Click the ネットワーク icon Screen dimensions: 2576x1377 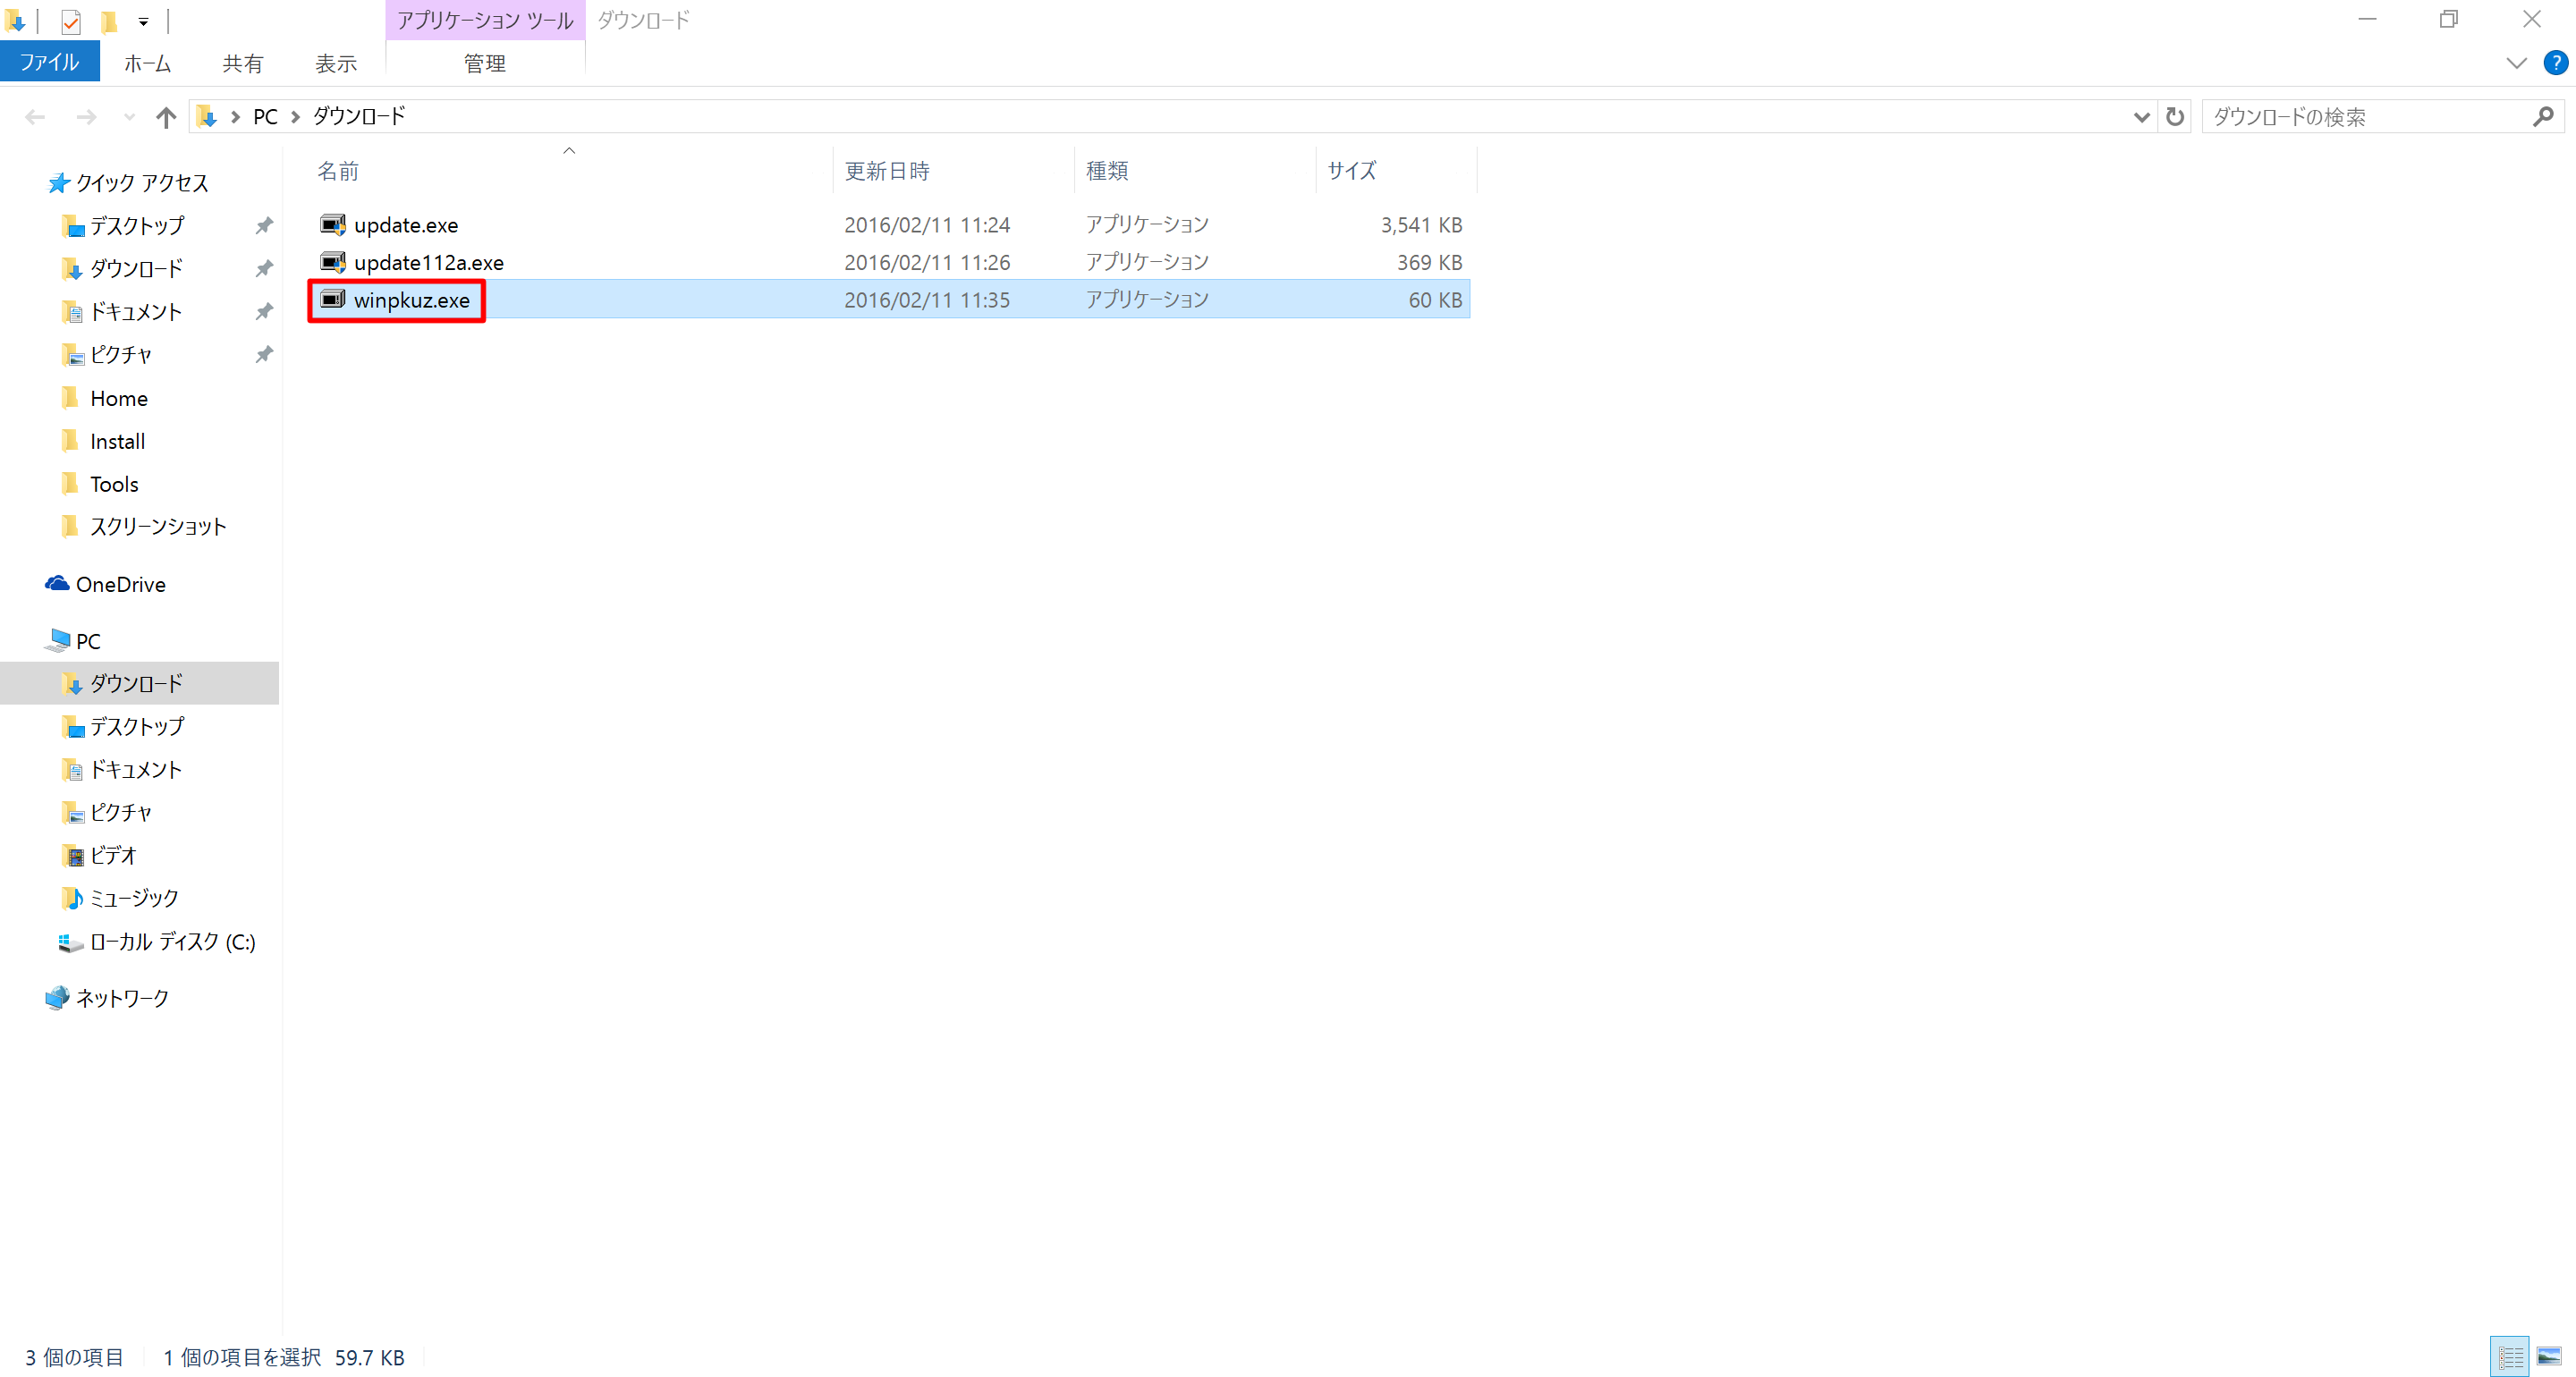[57, 997]
